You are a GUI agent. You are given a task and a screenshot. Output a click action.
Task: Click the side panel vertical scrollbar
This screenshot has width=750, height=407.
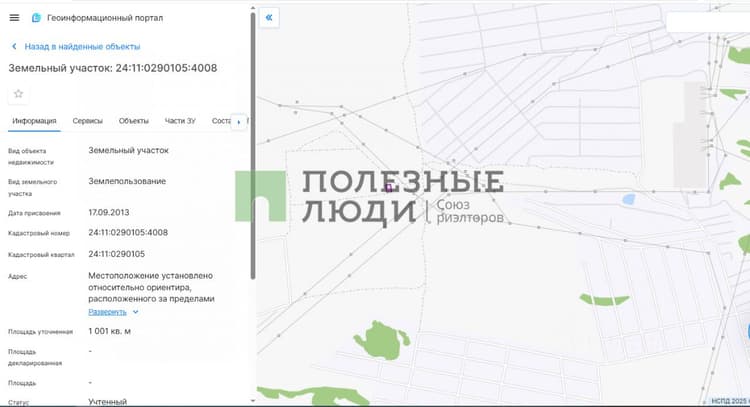click(x=253, y=145)
